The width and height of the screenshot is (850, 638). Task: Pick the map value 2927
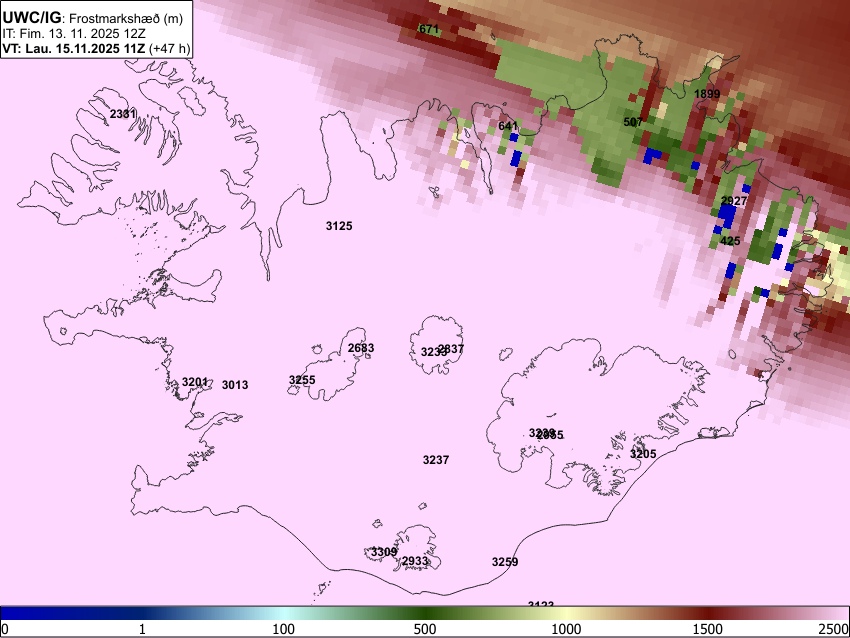tap(734, 201)
